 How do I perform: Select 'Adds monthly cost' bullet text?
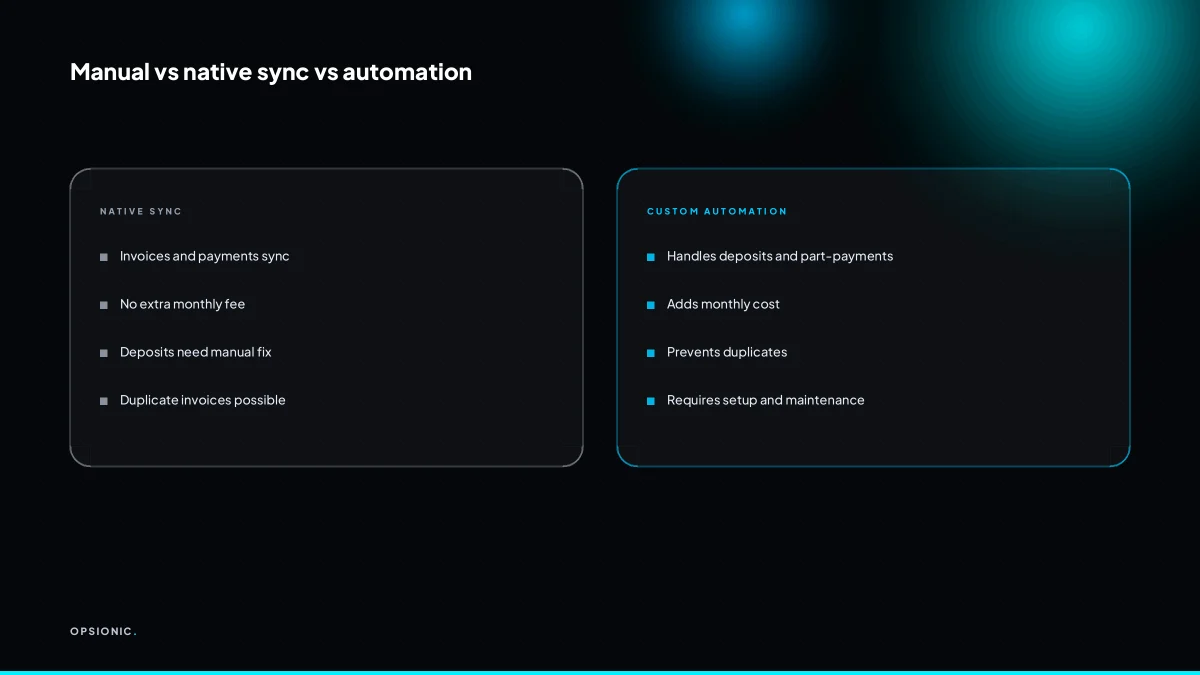tap(723, 304)
